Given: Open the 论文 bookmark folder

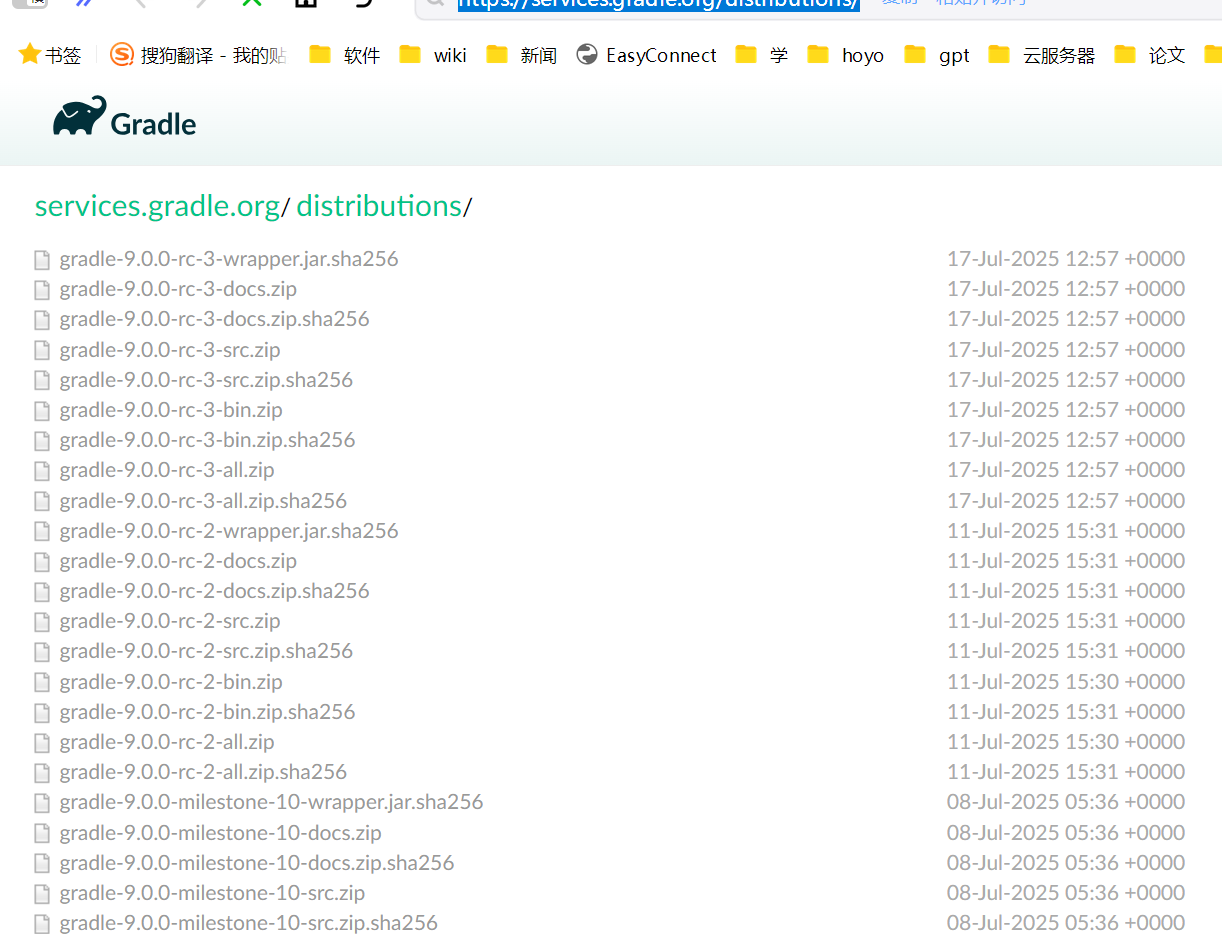Looking at the screenshot, I should (1150, 55).
